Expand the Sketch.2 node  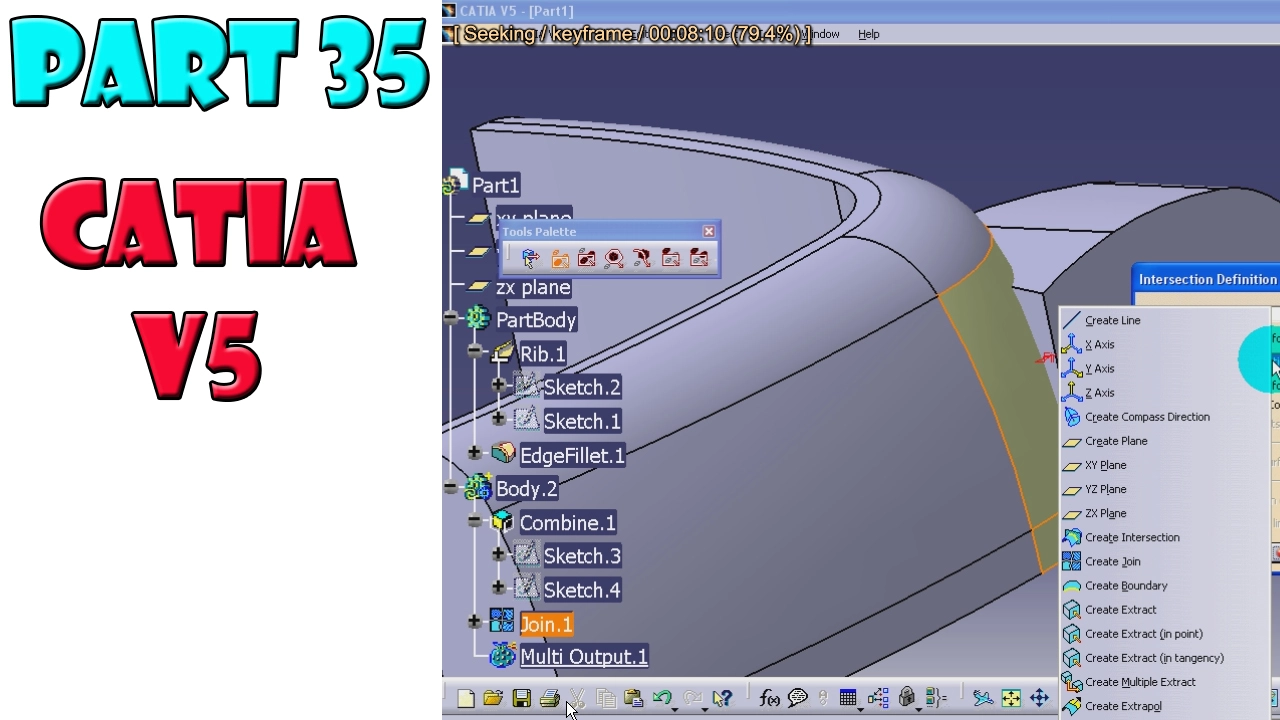(499, 385)
